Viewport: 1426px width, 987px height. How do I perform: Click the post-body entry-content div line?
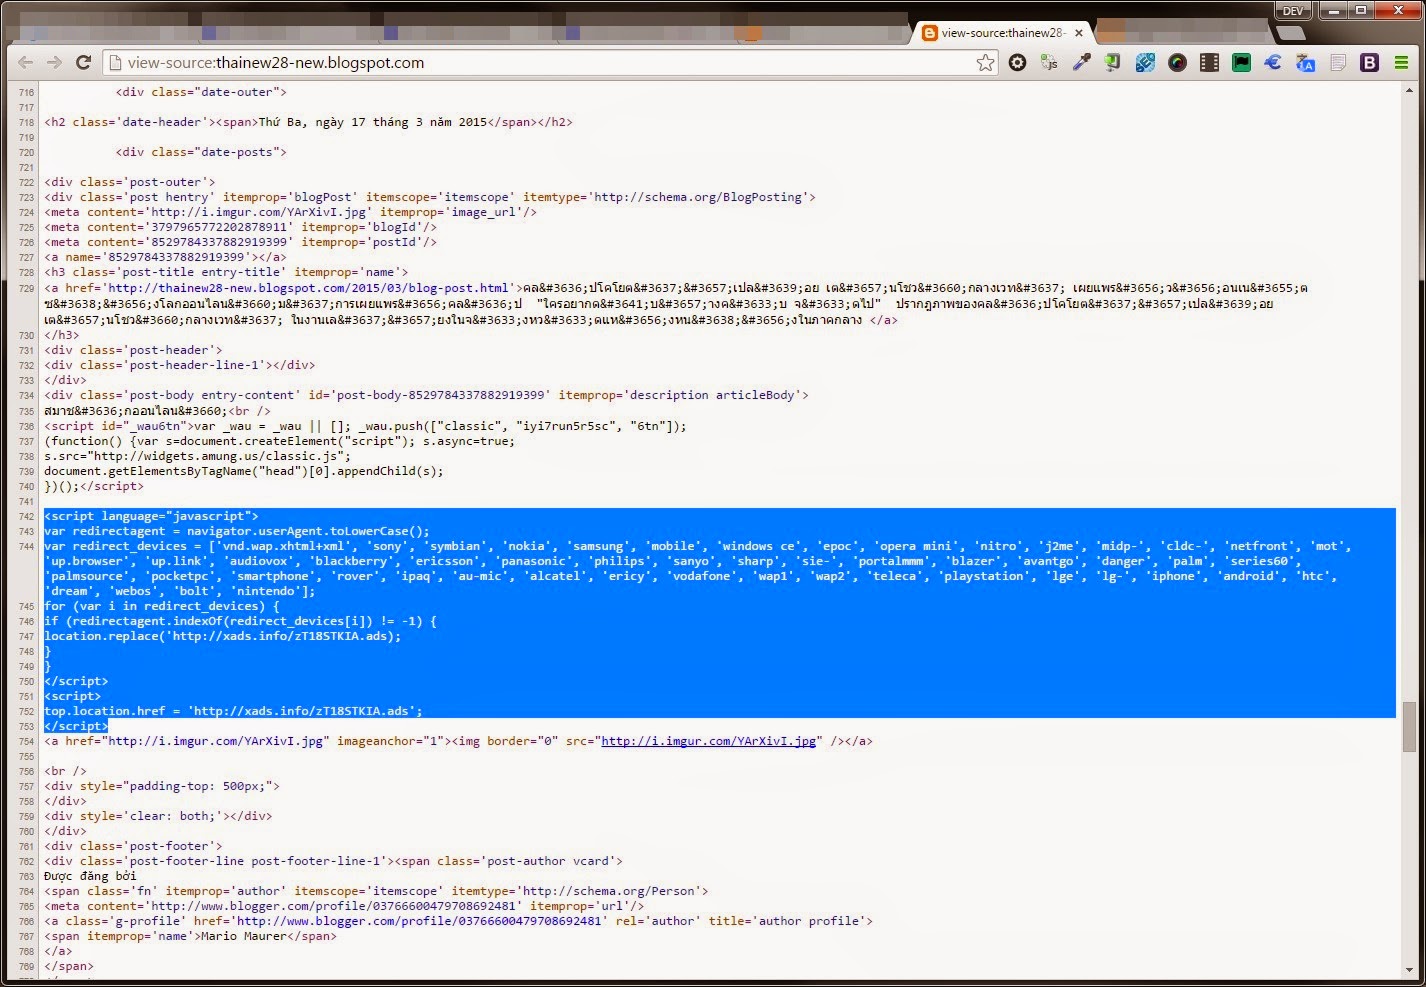coord(426,395)
